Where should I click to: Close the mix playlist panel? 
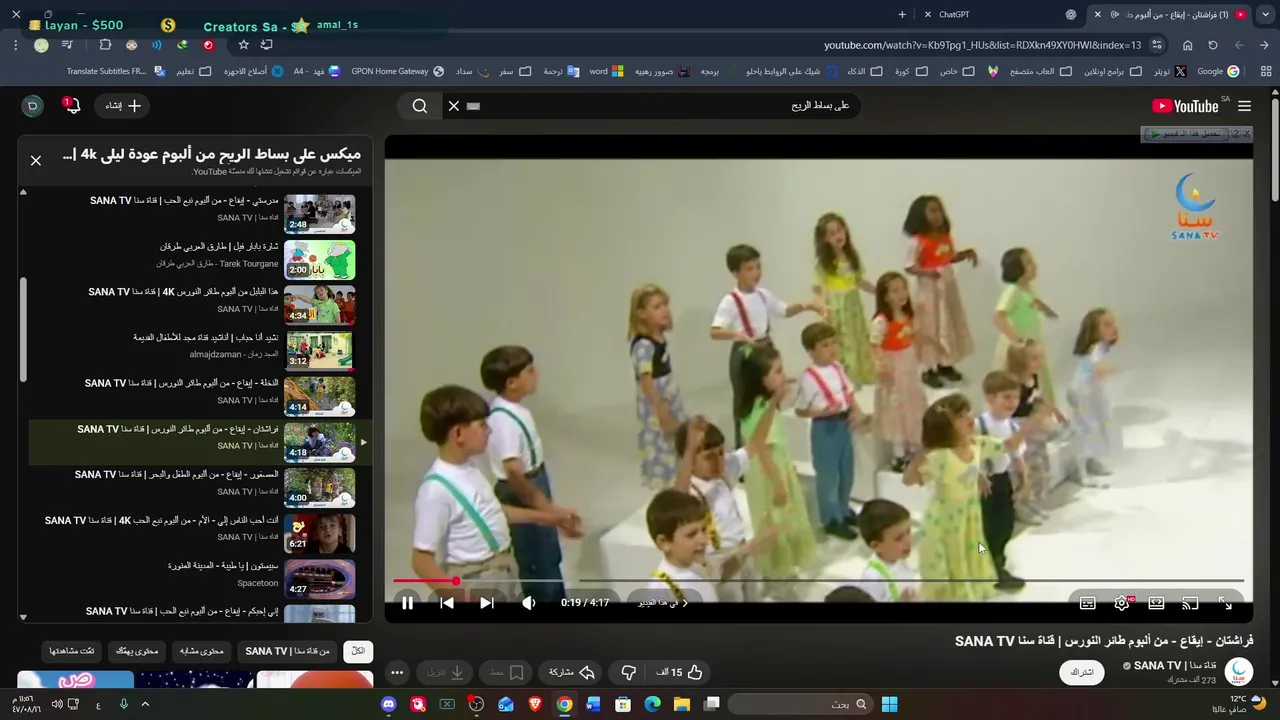coord(36,160)
